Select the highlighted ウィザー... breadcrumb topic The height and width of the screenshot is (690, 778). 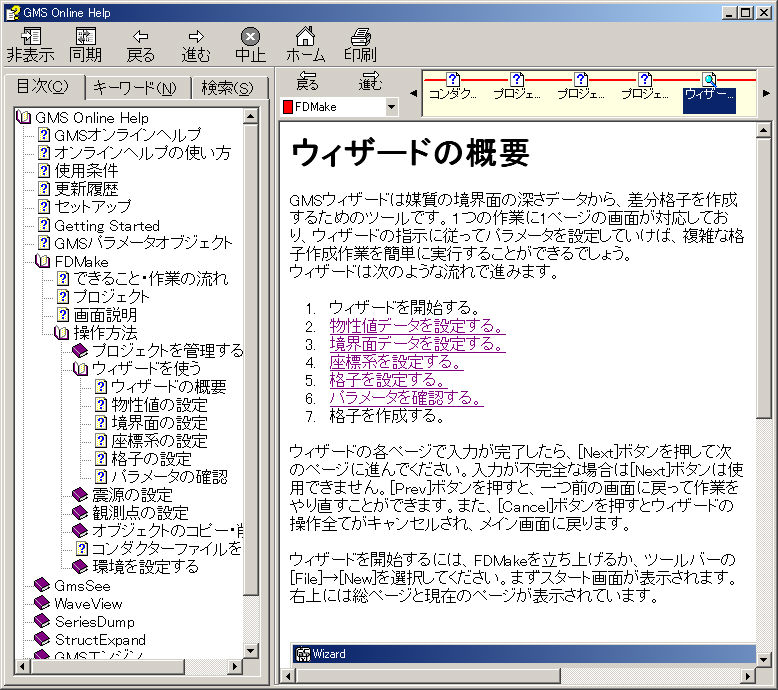709,93
